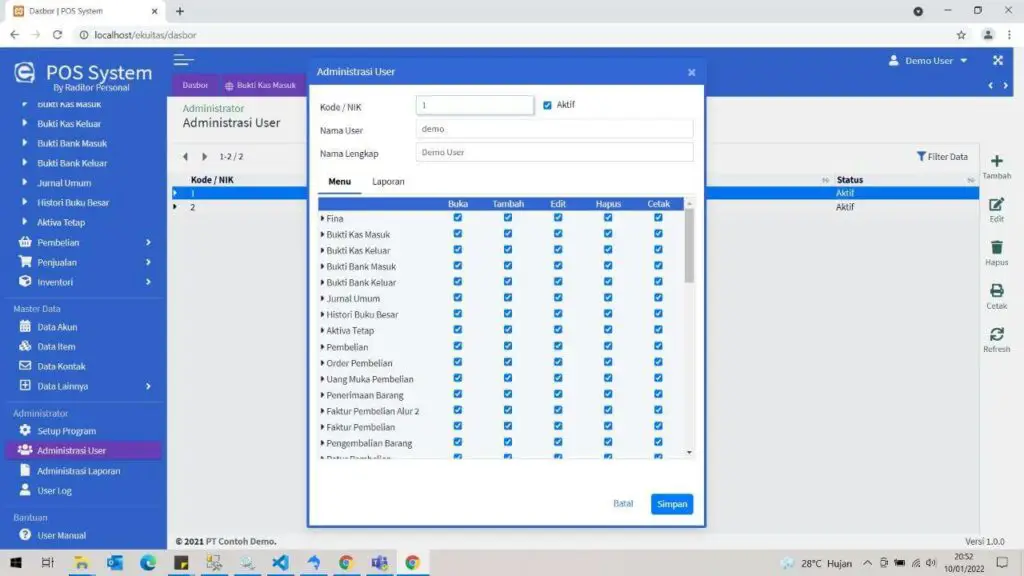The image size is (1024, 576).
Task: Uncheck Cetak permission for Jurnal Umum
Action: coord(658,298)
